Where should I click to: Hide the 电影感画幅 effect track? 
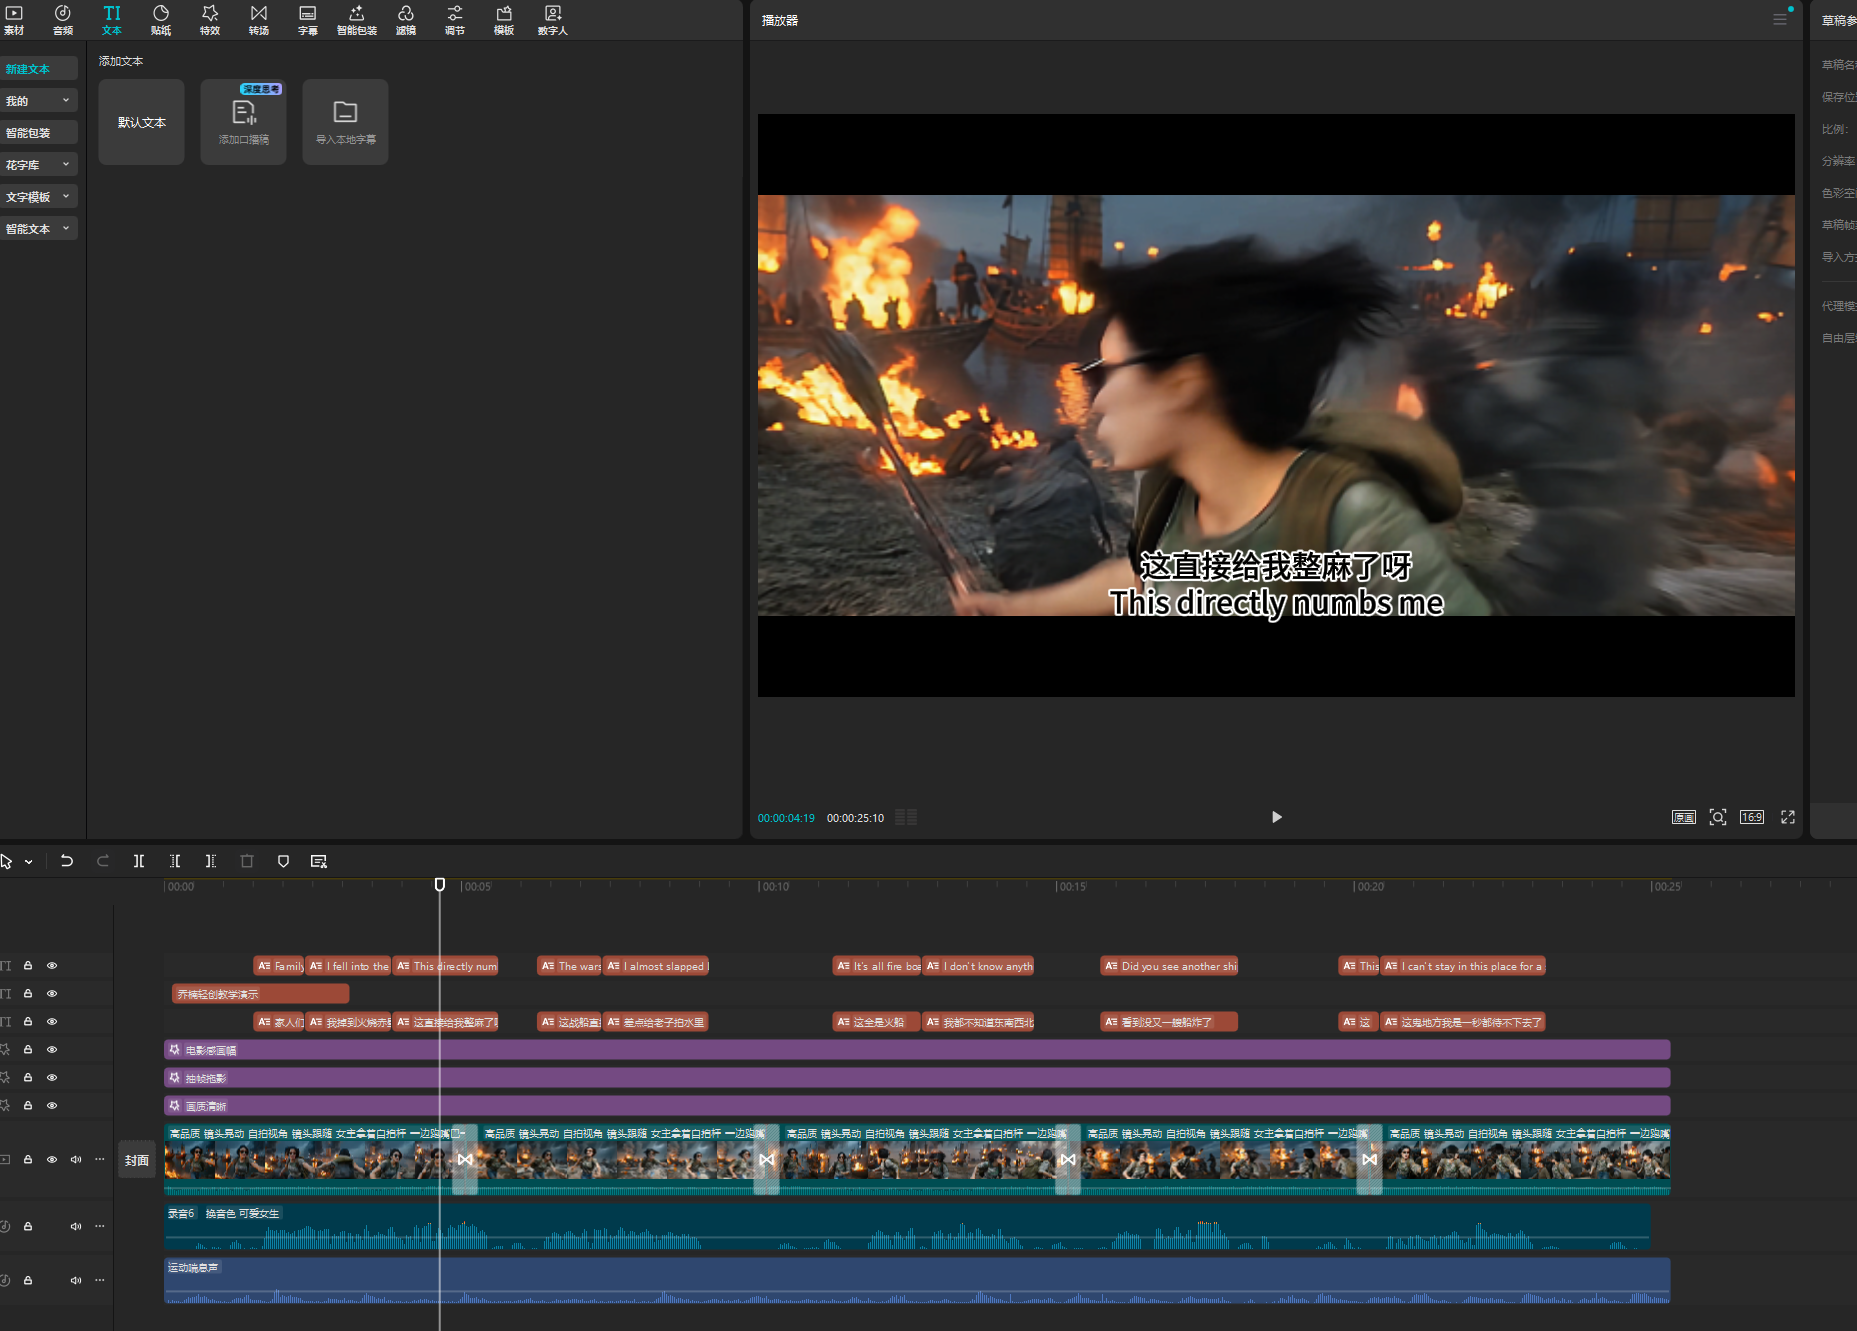(x=52, y=1050)
